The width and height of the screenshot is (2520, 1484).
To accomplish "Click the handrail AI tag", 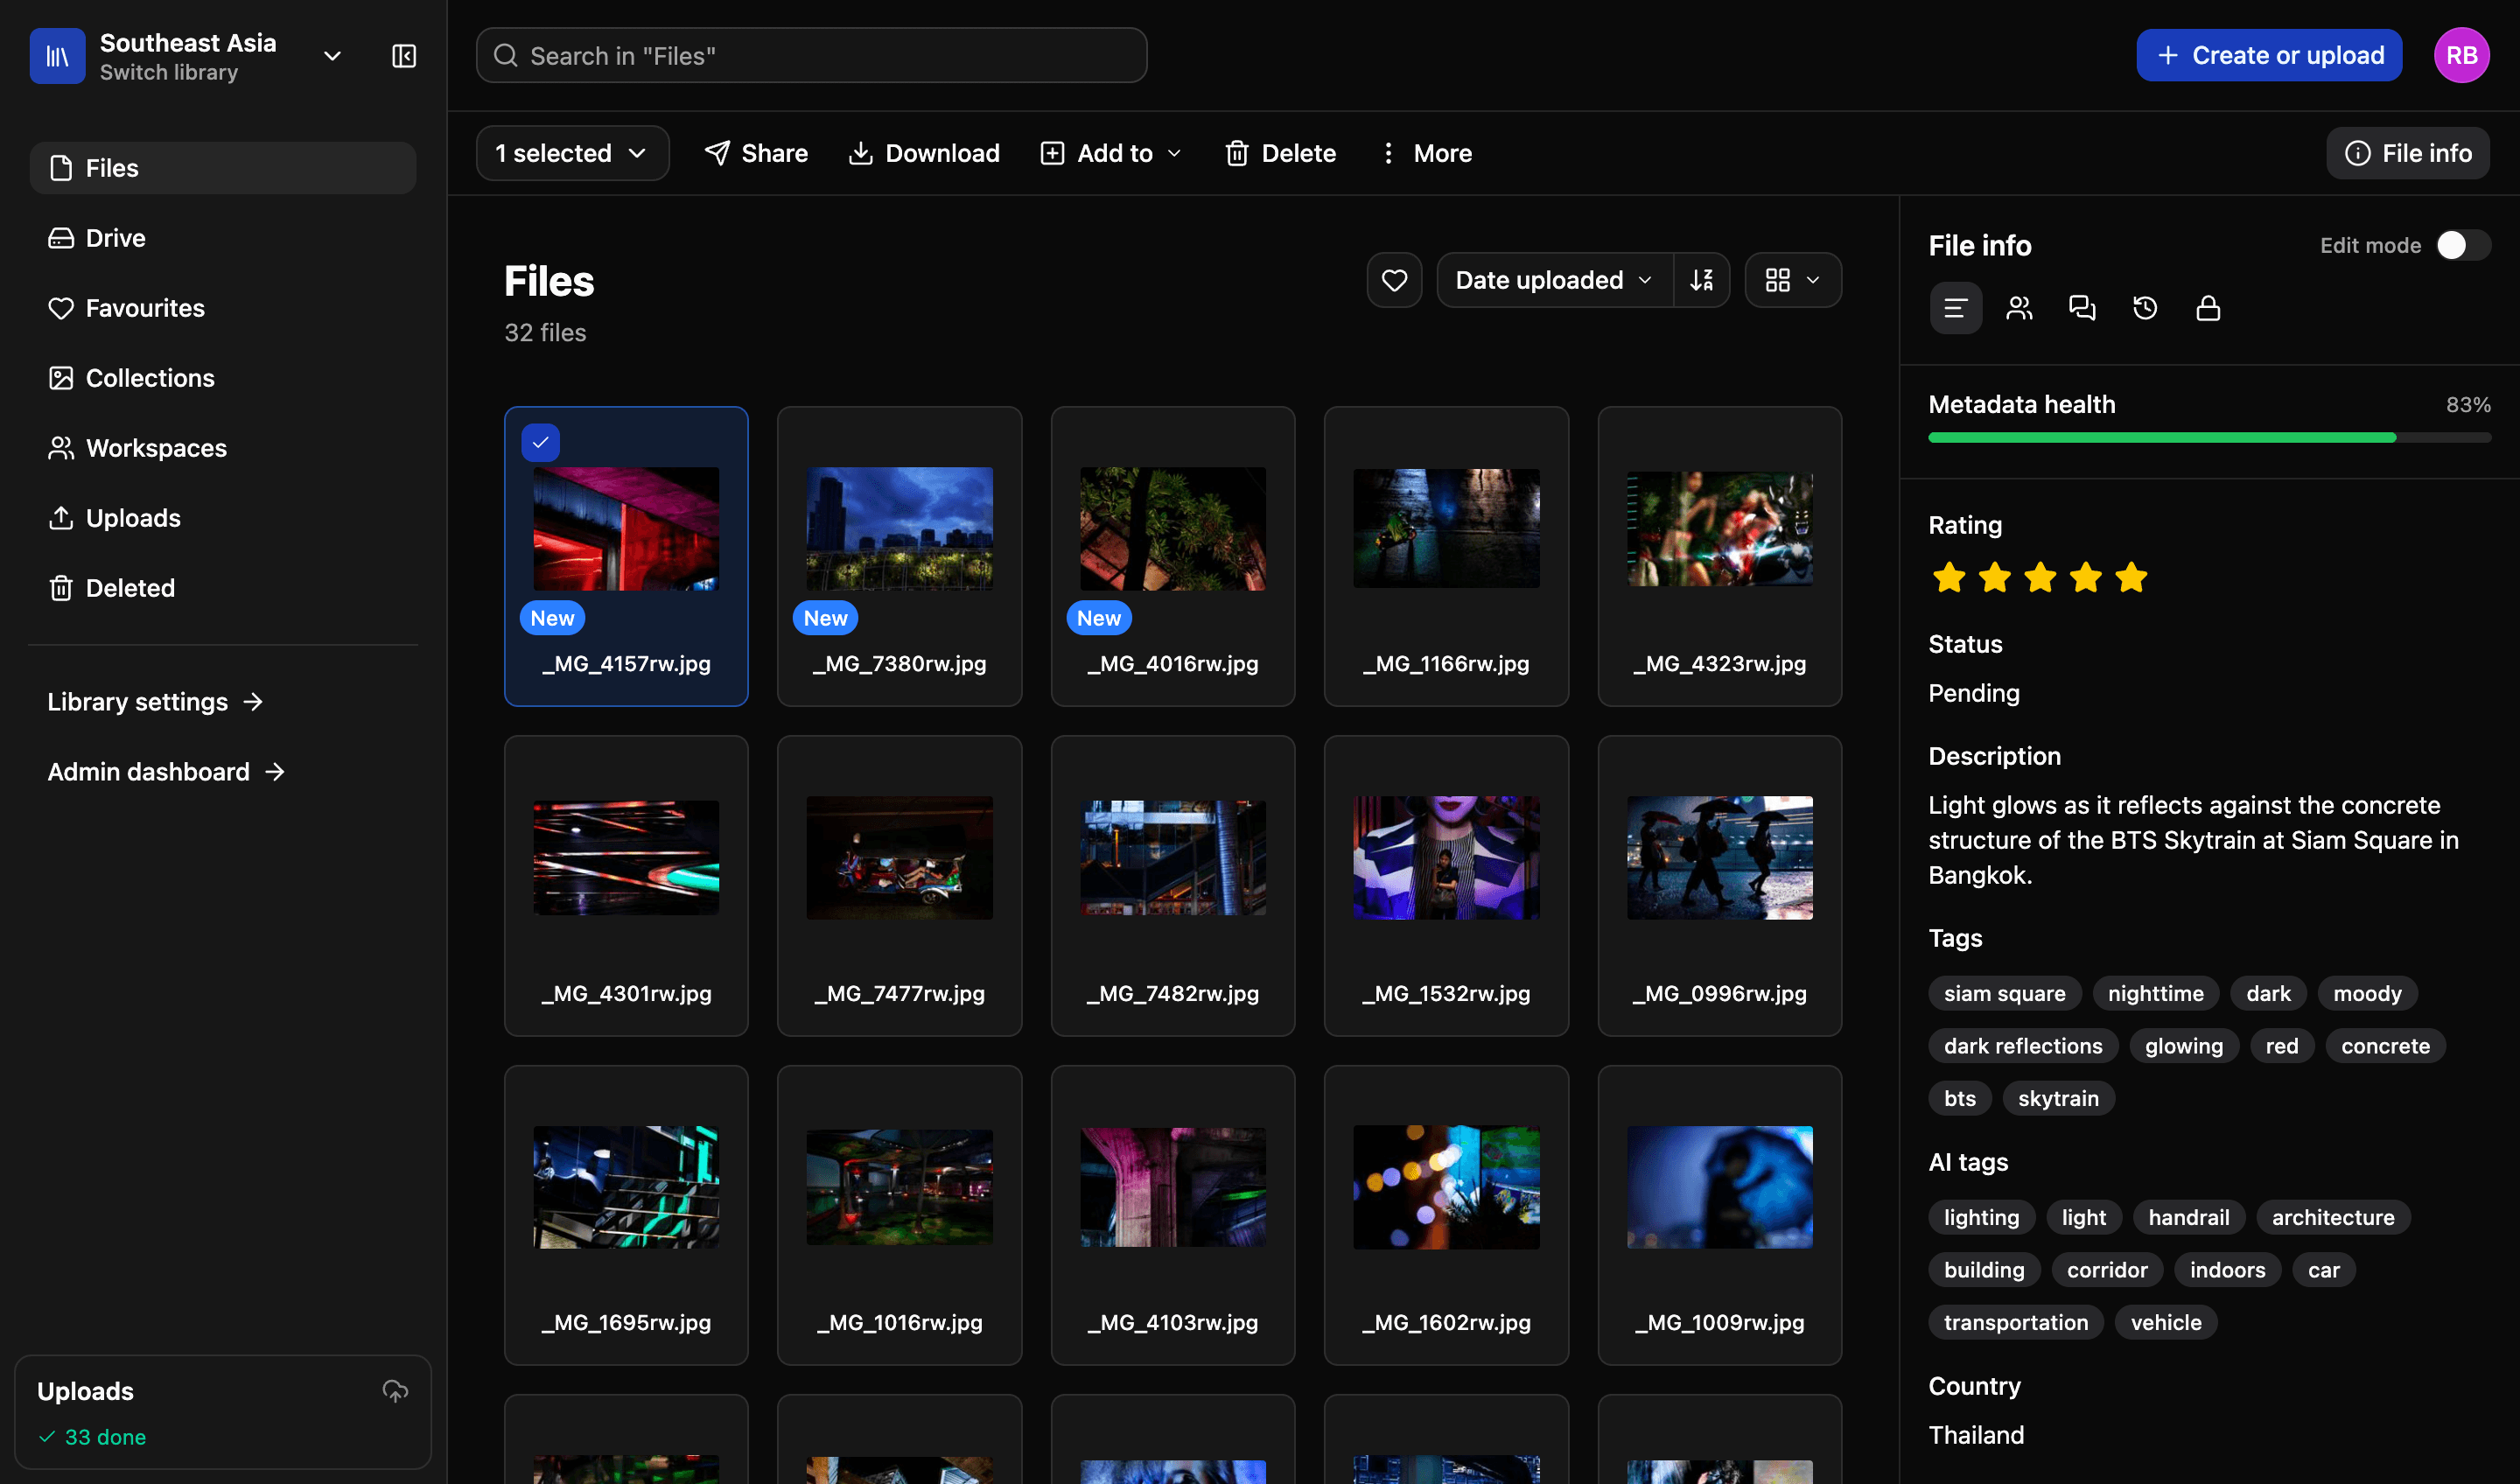I will 2188,1217.
